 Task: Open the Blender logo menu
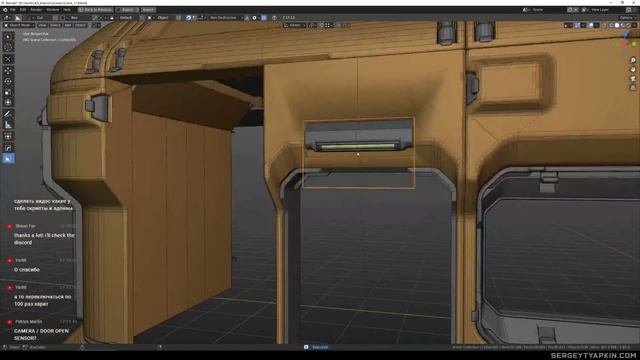pyautogui.click(x=5, y=9)
